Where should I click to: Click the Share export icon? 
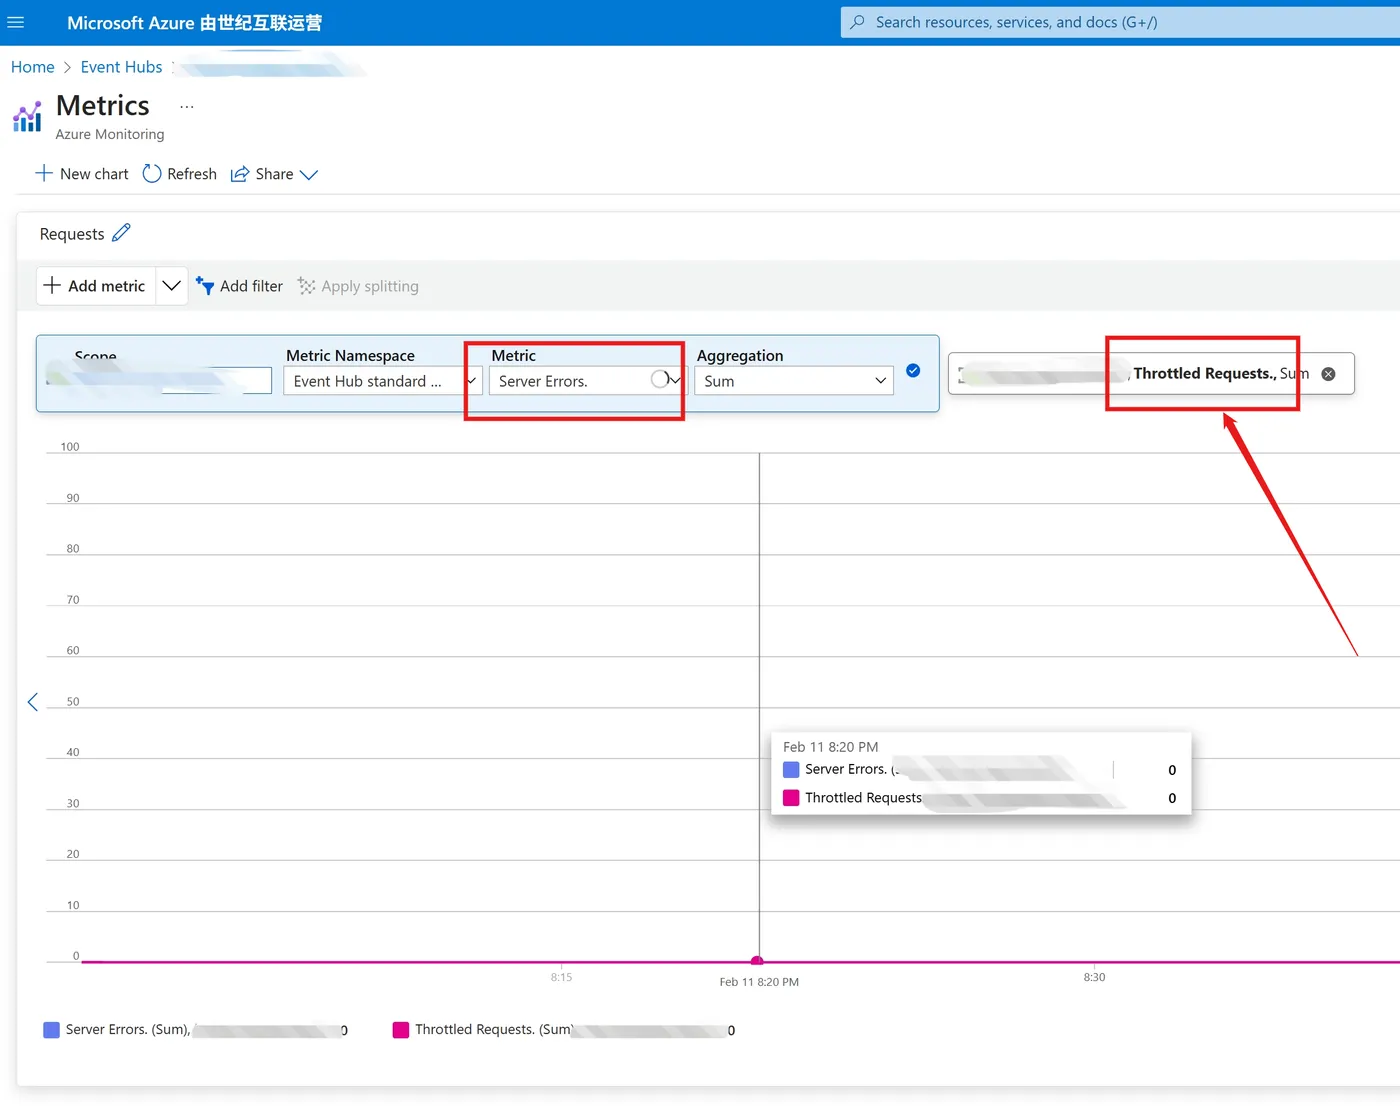pyautogui.click(x=240, y=174)
